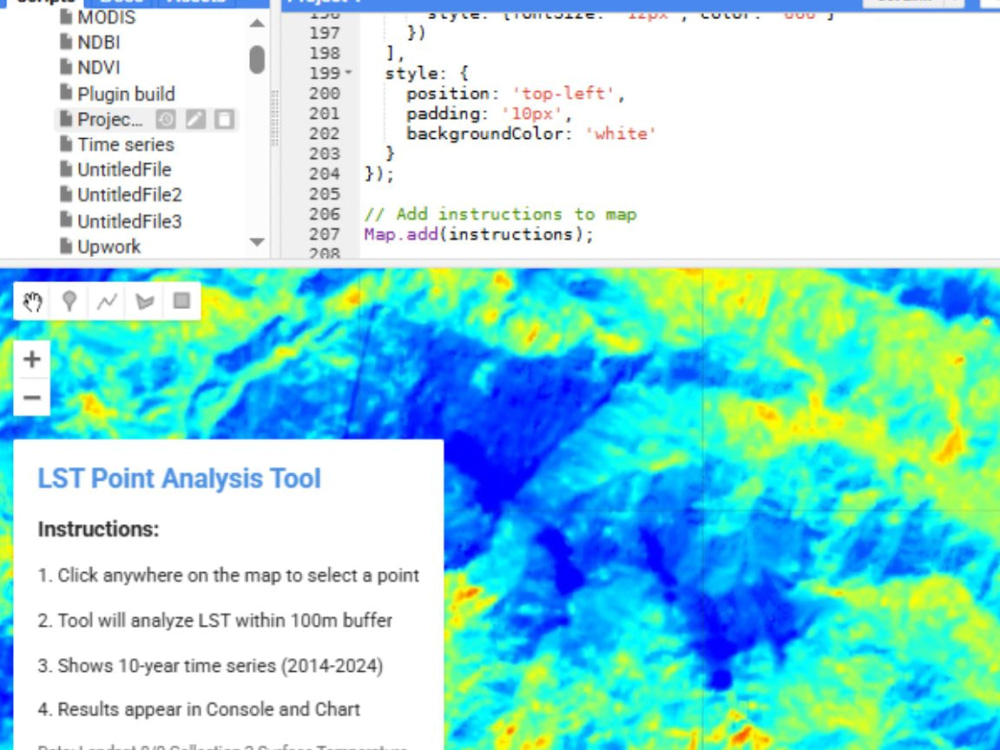Open the UntitledFile script
Image resolution: width=1000 pixels, height=750 pixels.
coord(124,170)
